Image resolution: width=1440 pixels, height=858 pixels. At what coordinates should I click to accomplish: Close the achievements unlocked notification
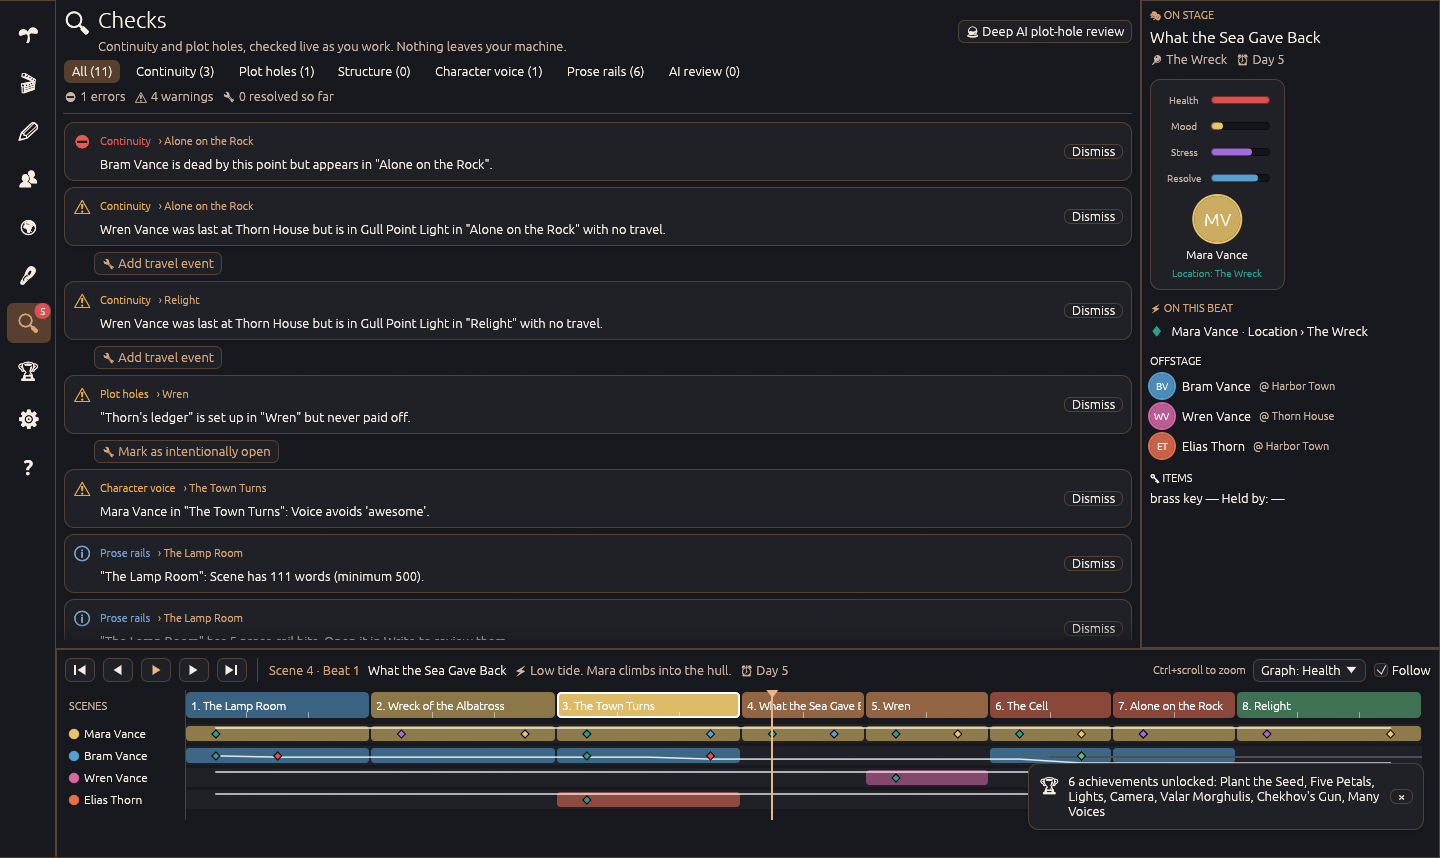1402,797
